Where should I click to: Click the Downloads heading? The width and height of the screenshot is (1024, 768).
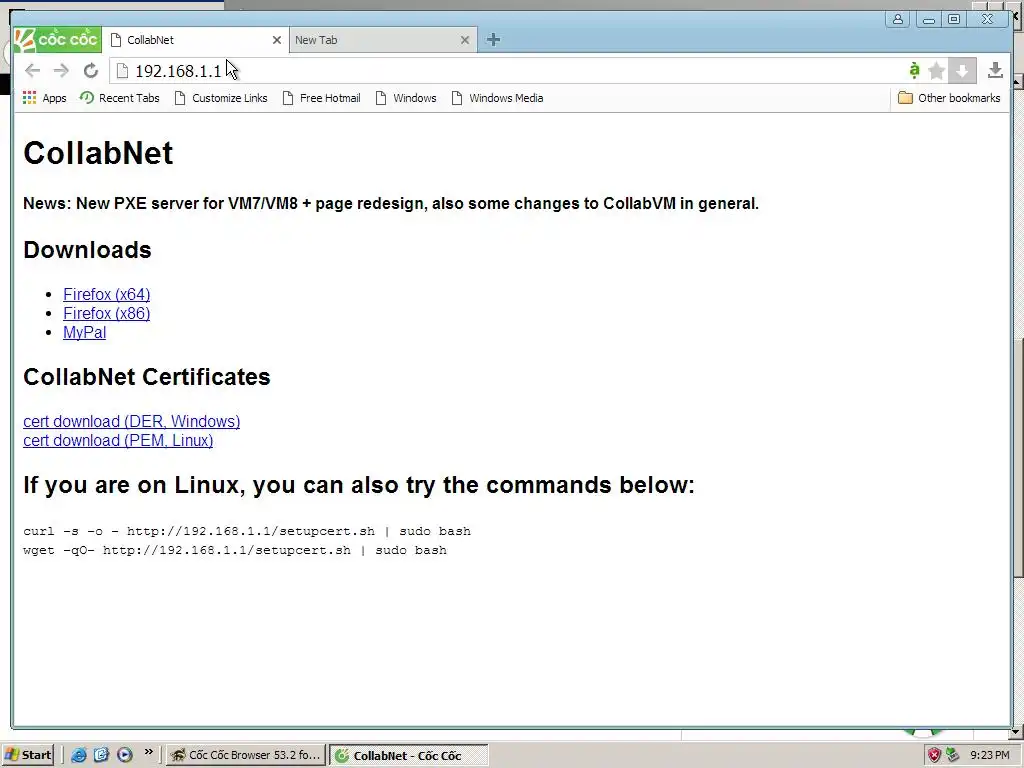pyautogui.click(x=88, y=250)
